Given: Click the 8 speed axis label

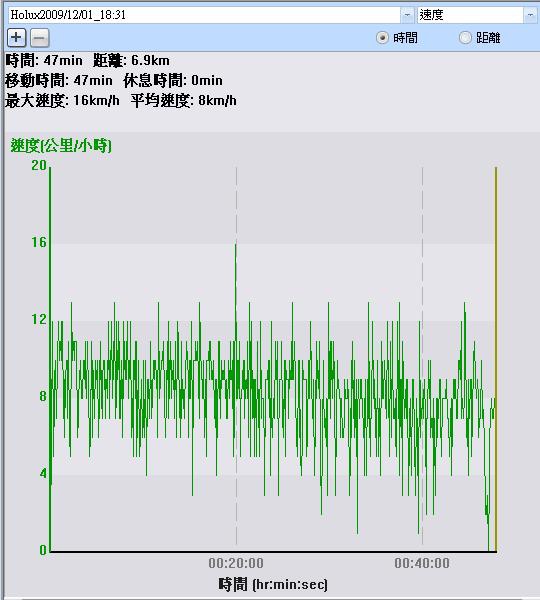Looking at the screenshot, I should (x=43, y=396).
